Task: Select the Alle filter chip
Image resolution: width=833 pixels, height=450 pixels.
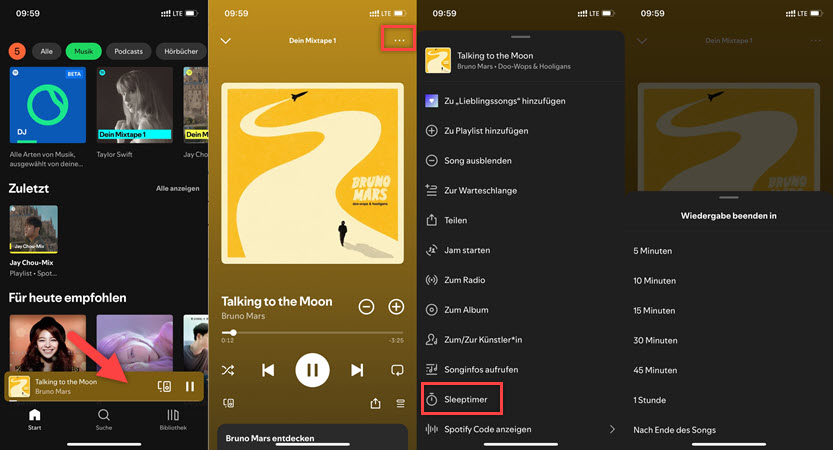Action: (x=47, y=52)
